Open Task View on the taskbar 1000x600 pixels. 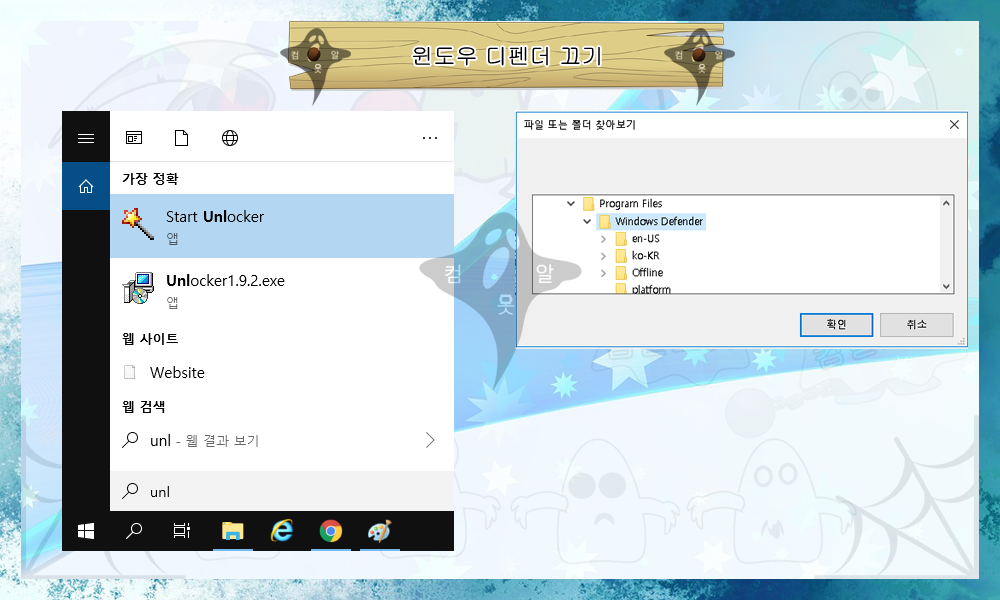click(182, 530)
